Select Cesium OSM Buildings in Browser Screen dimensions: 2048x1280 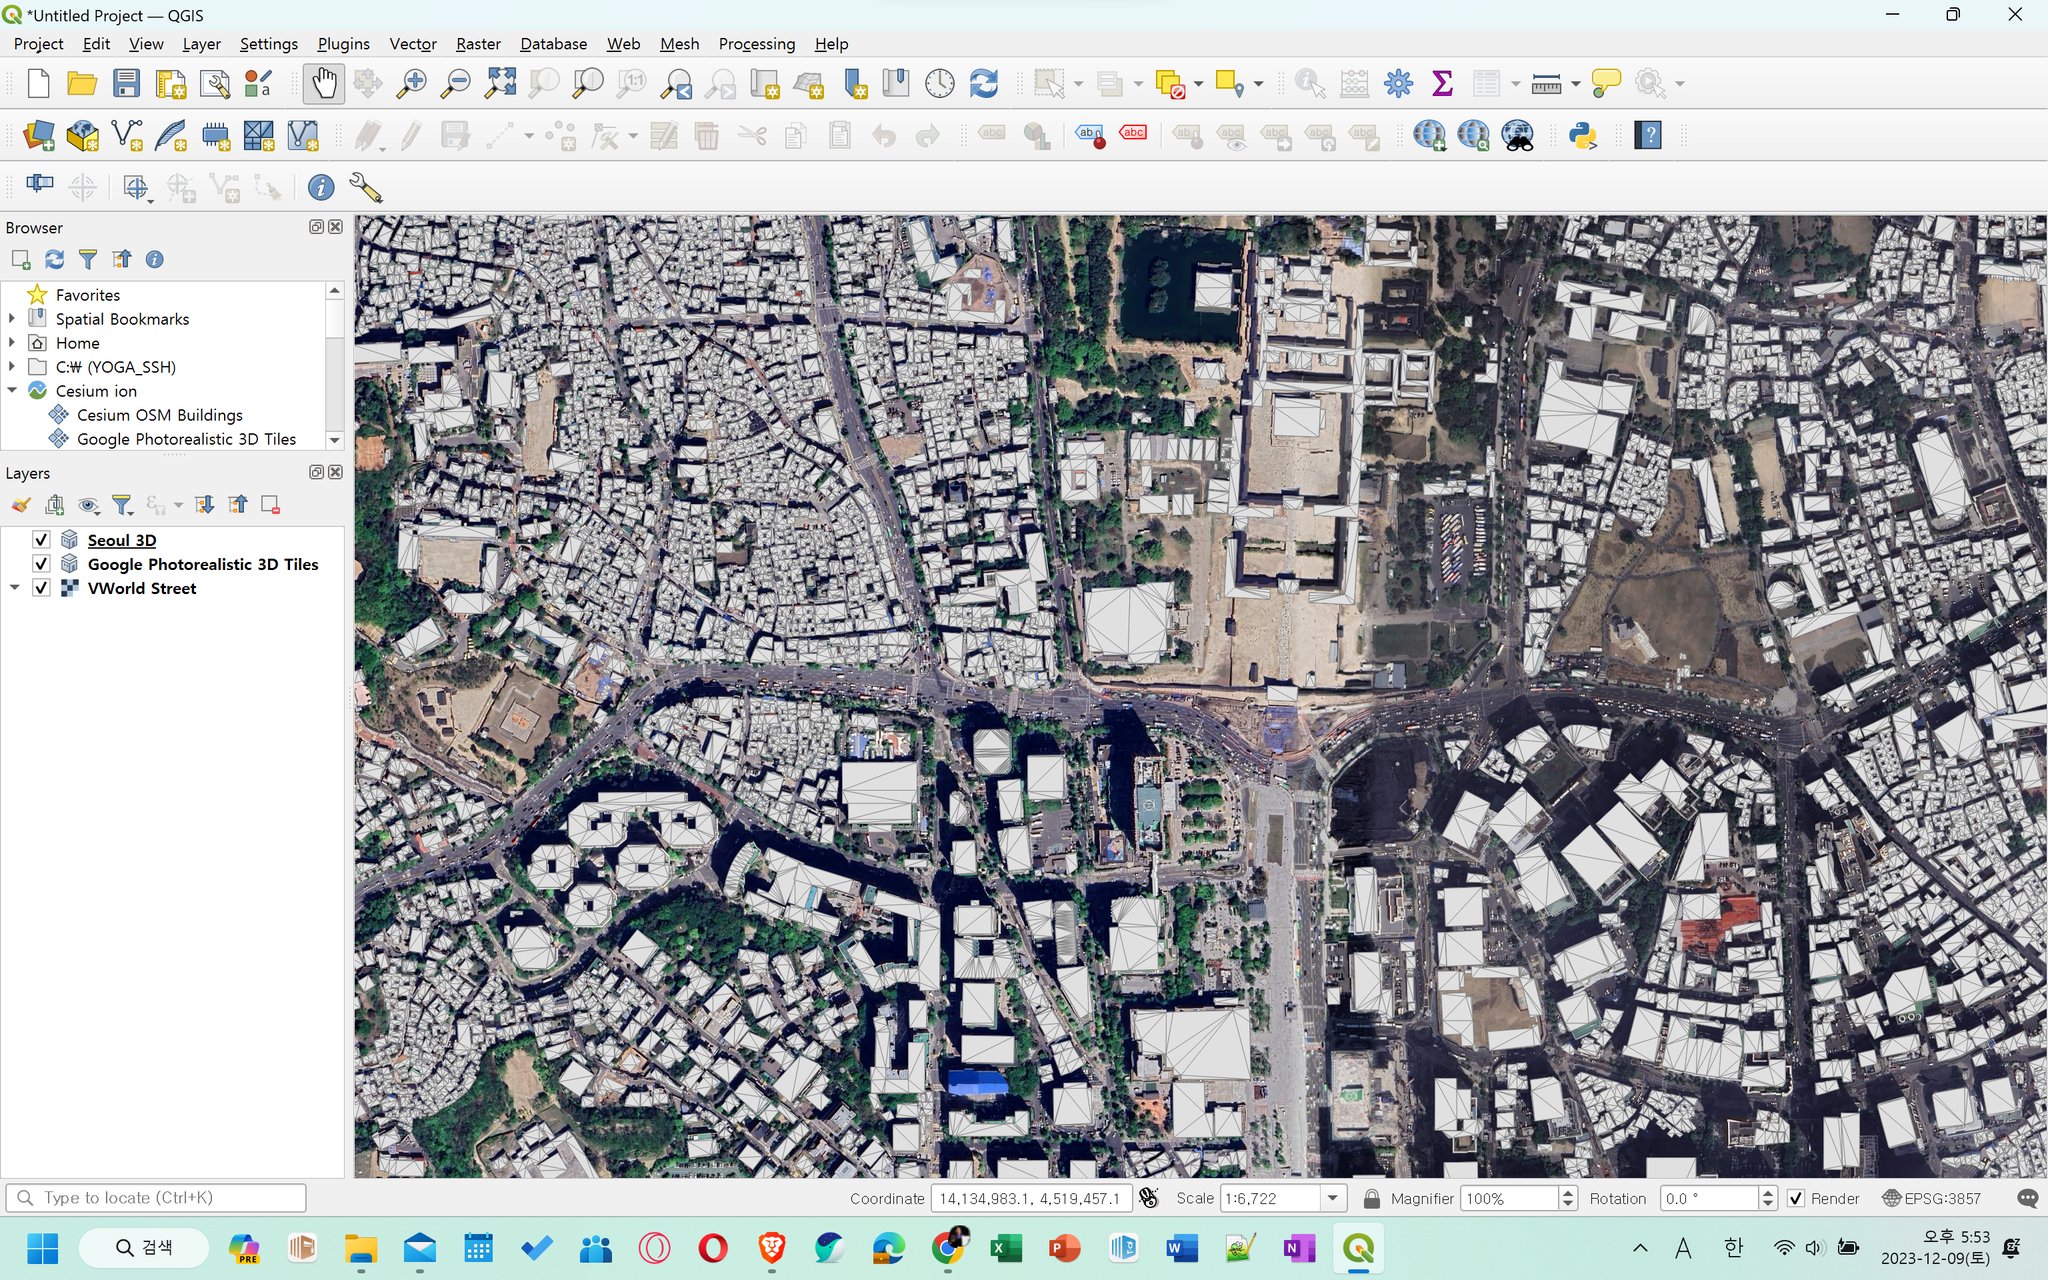(x=159, y=415)
